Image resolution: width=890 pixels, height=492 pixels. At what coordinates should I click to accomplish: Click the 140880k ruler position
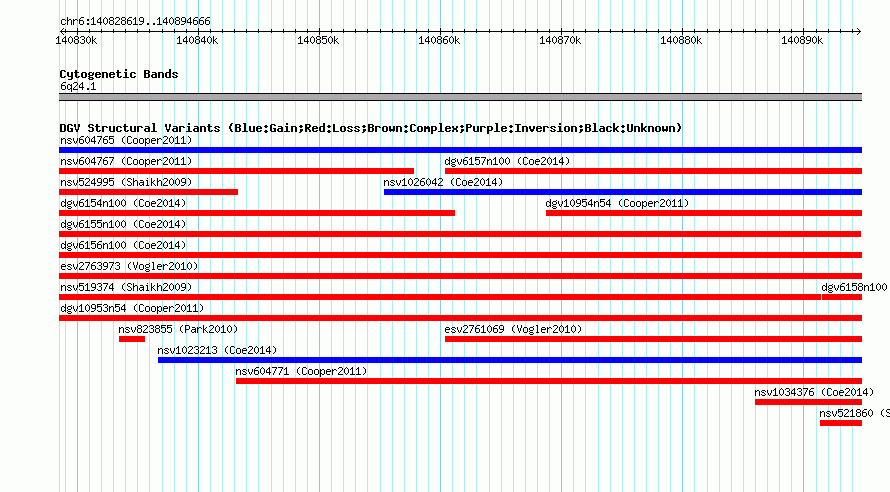click(x=681, y=40)
